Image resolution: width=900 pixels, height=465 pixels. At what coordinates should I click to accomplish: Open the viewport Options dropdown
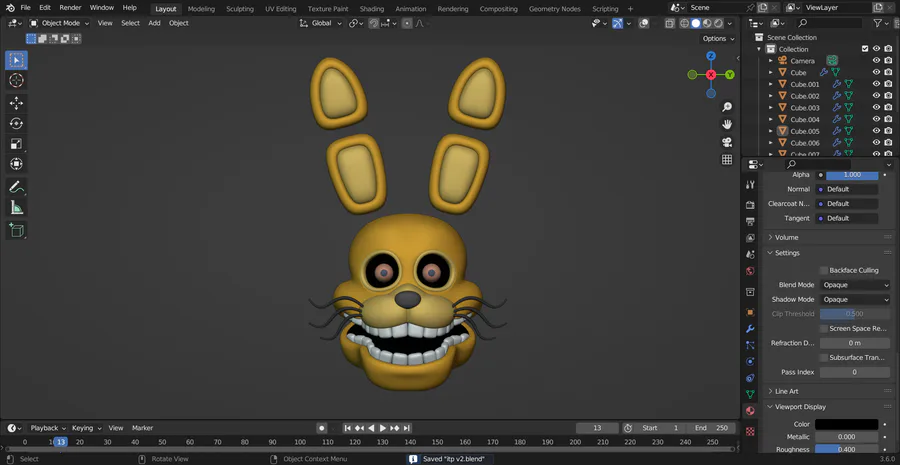719,39
